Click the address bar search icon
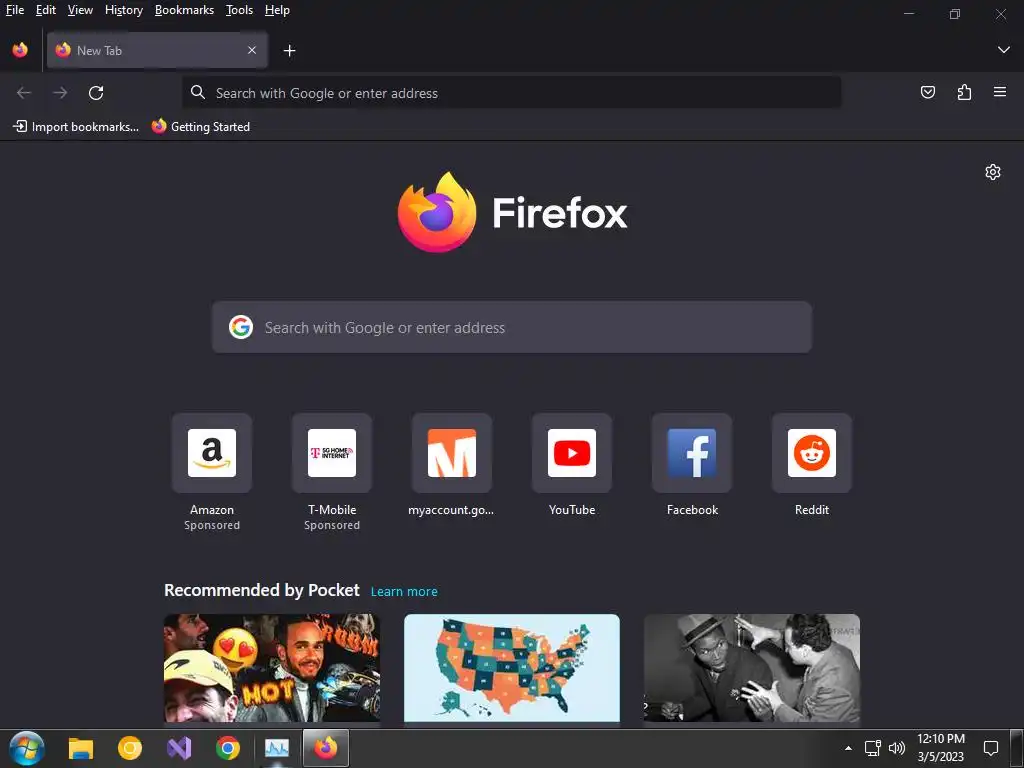Viewport: 1024px width, 768px height. (x=198, y=93)
